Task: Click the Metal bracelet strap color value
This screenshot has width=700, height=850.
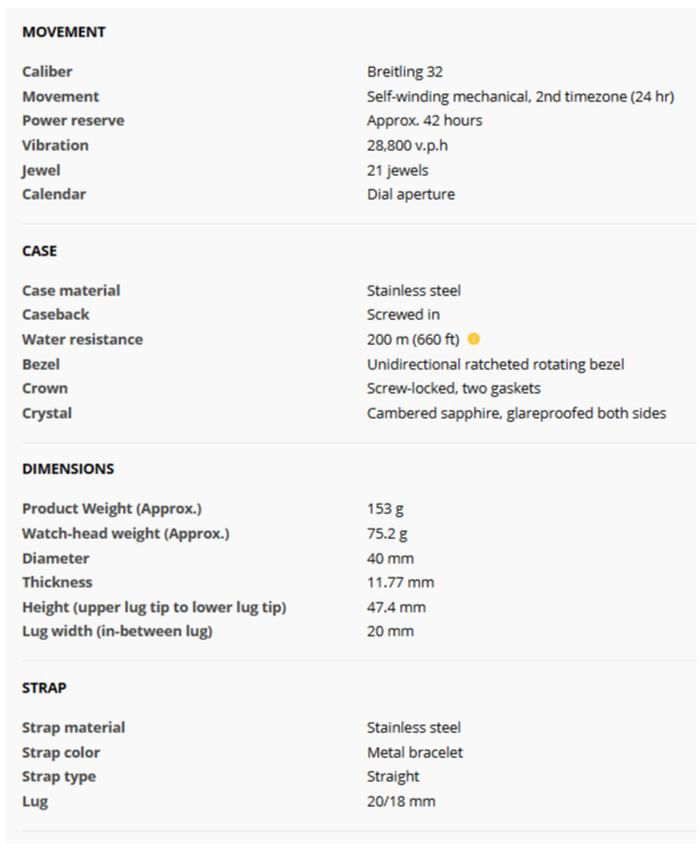Action: (x=415, y=752)
